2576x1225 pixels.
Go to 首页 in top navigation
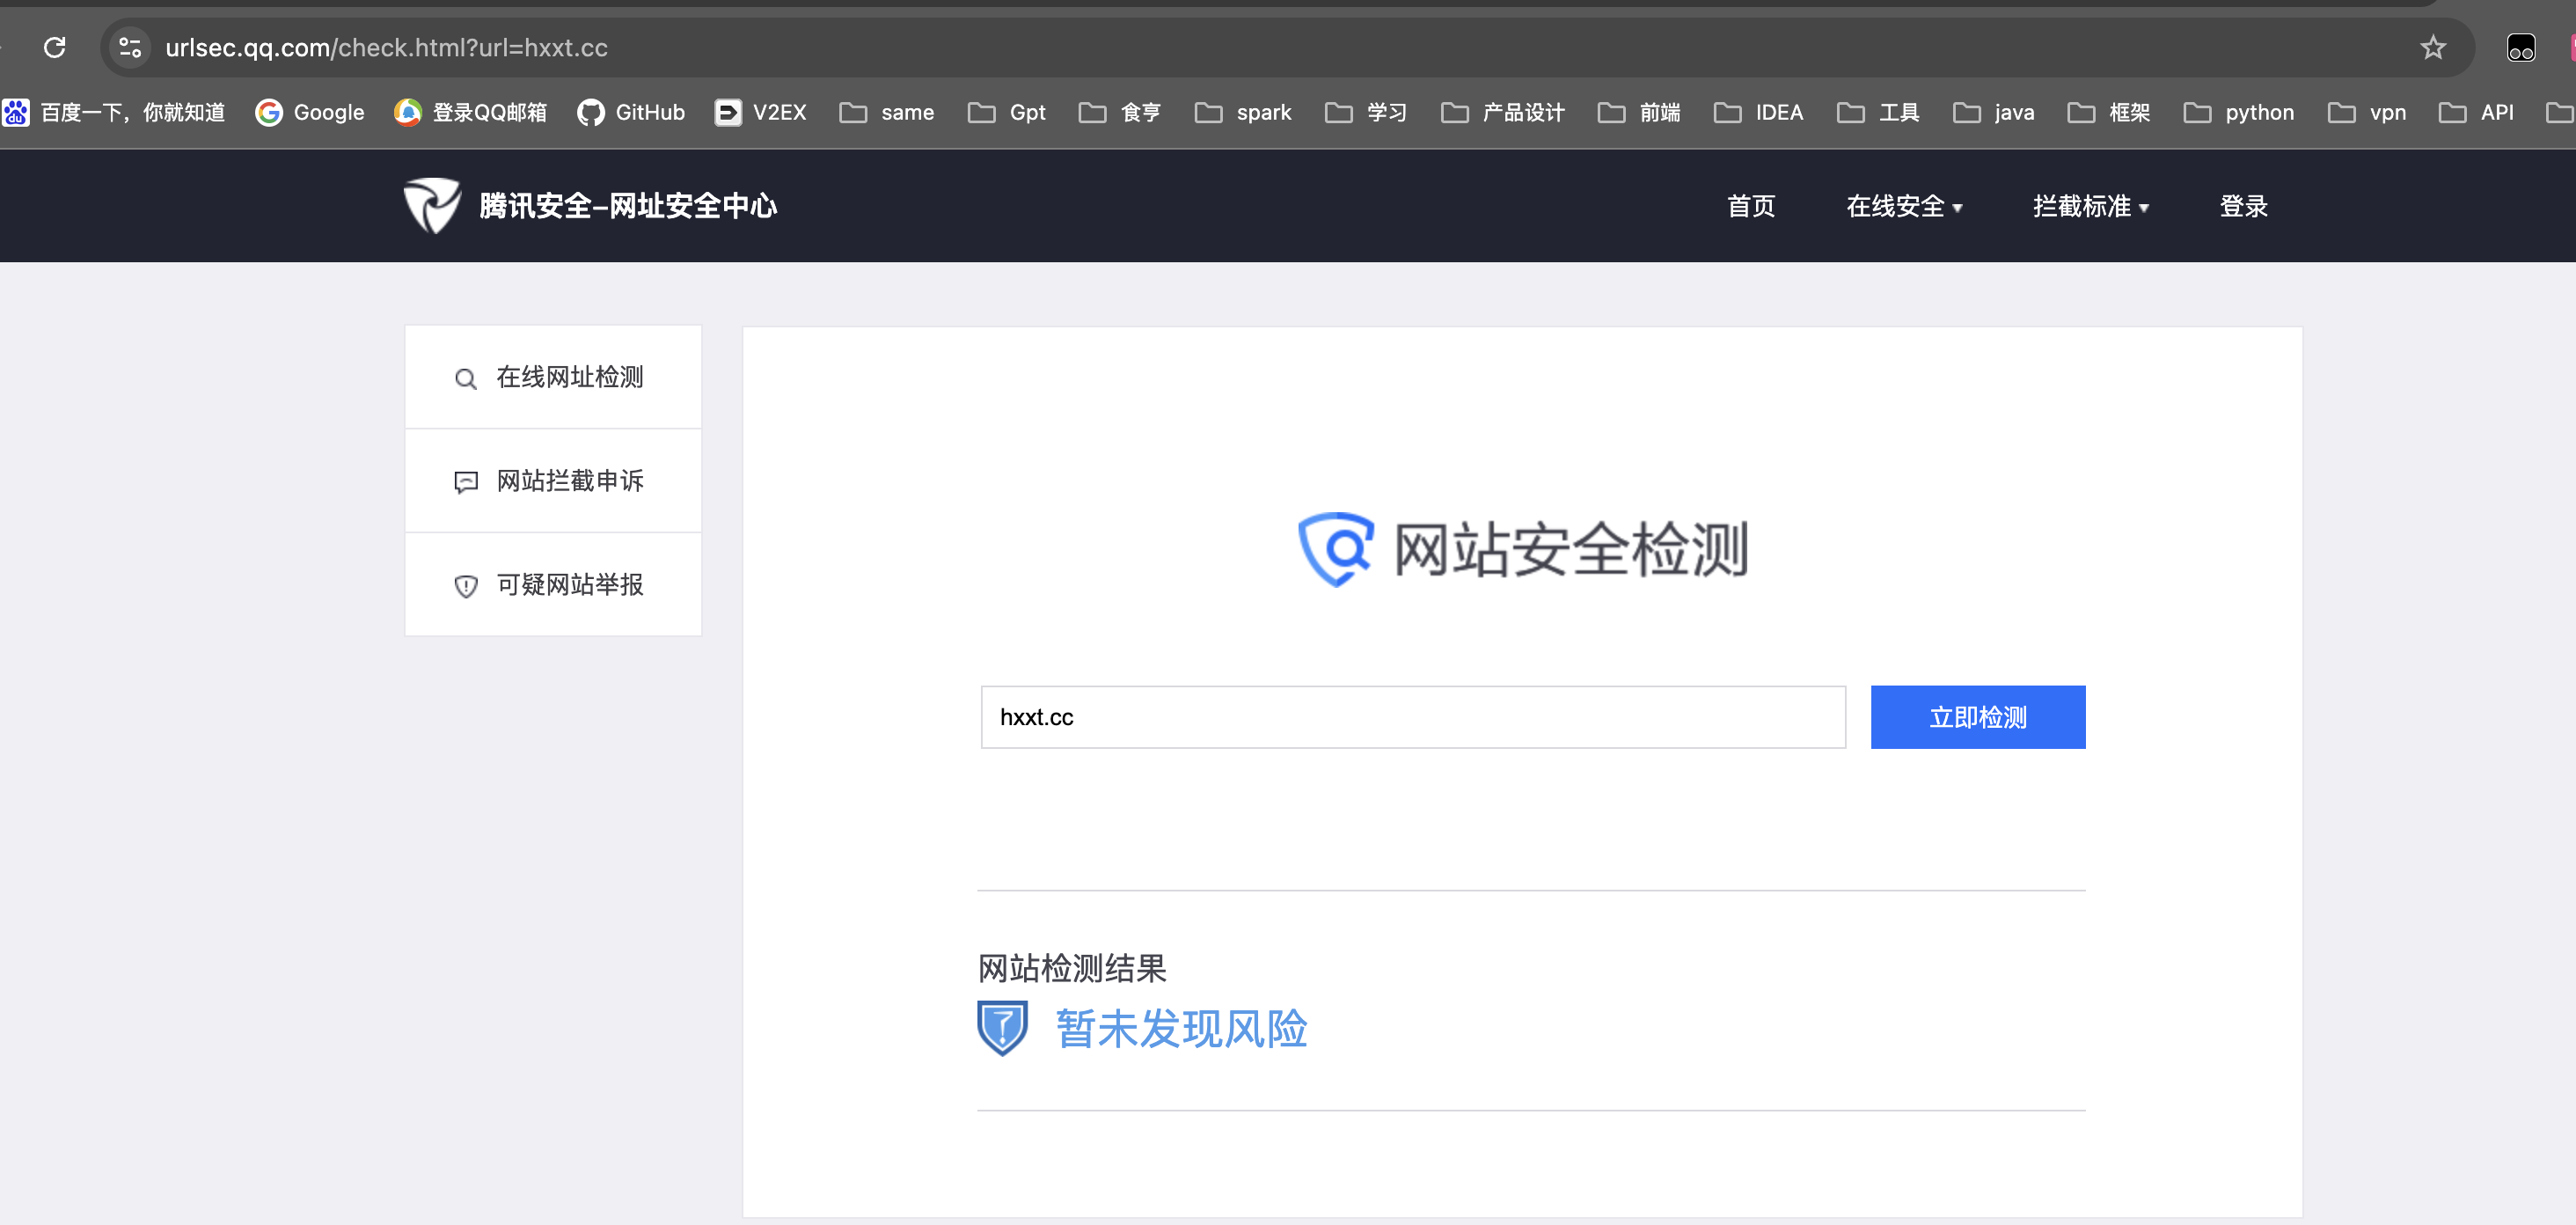(1751, 206)
